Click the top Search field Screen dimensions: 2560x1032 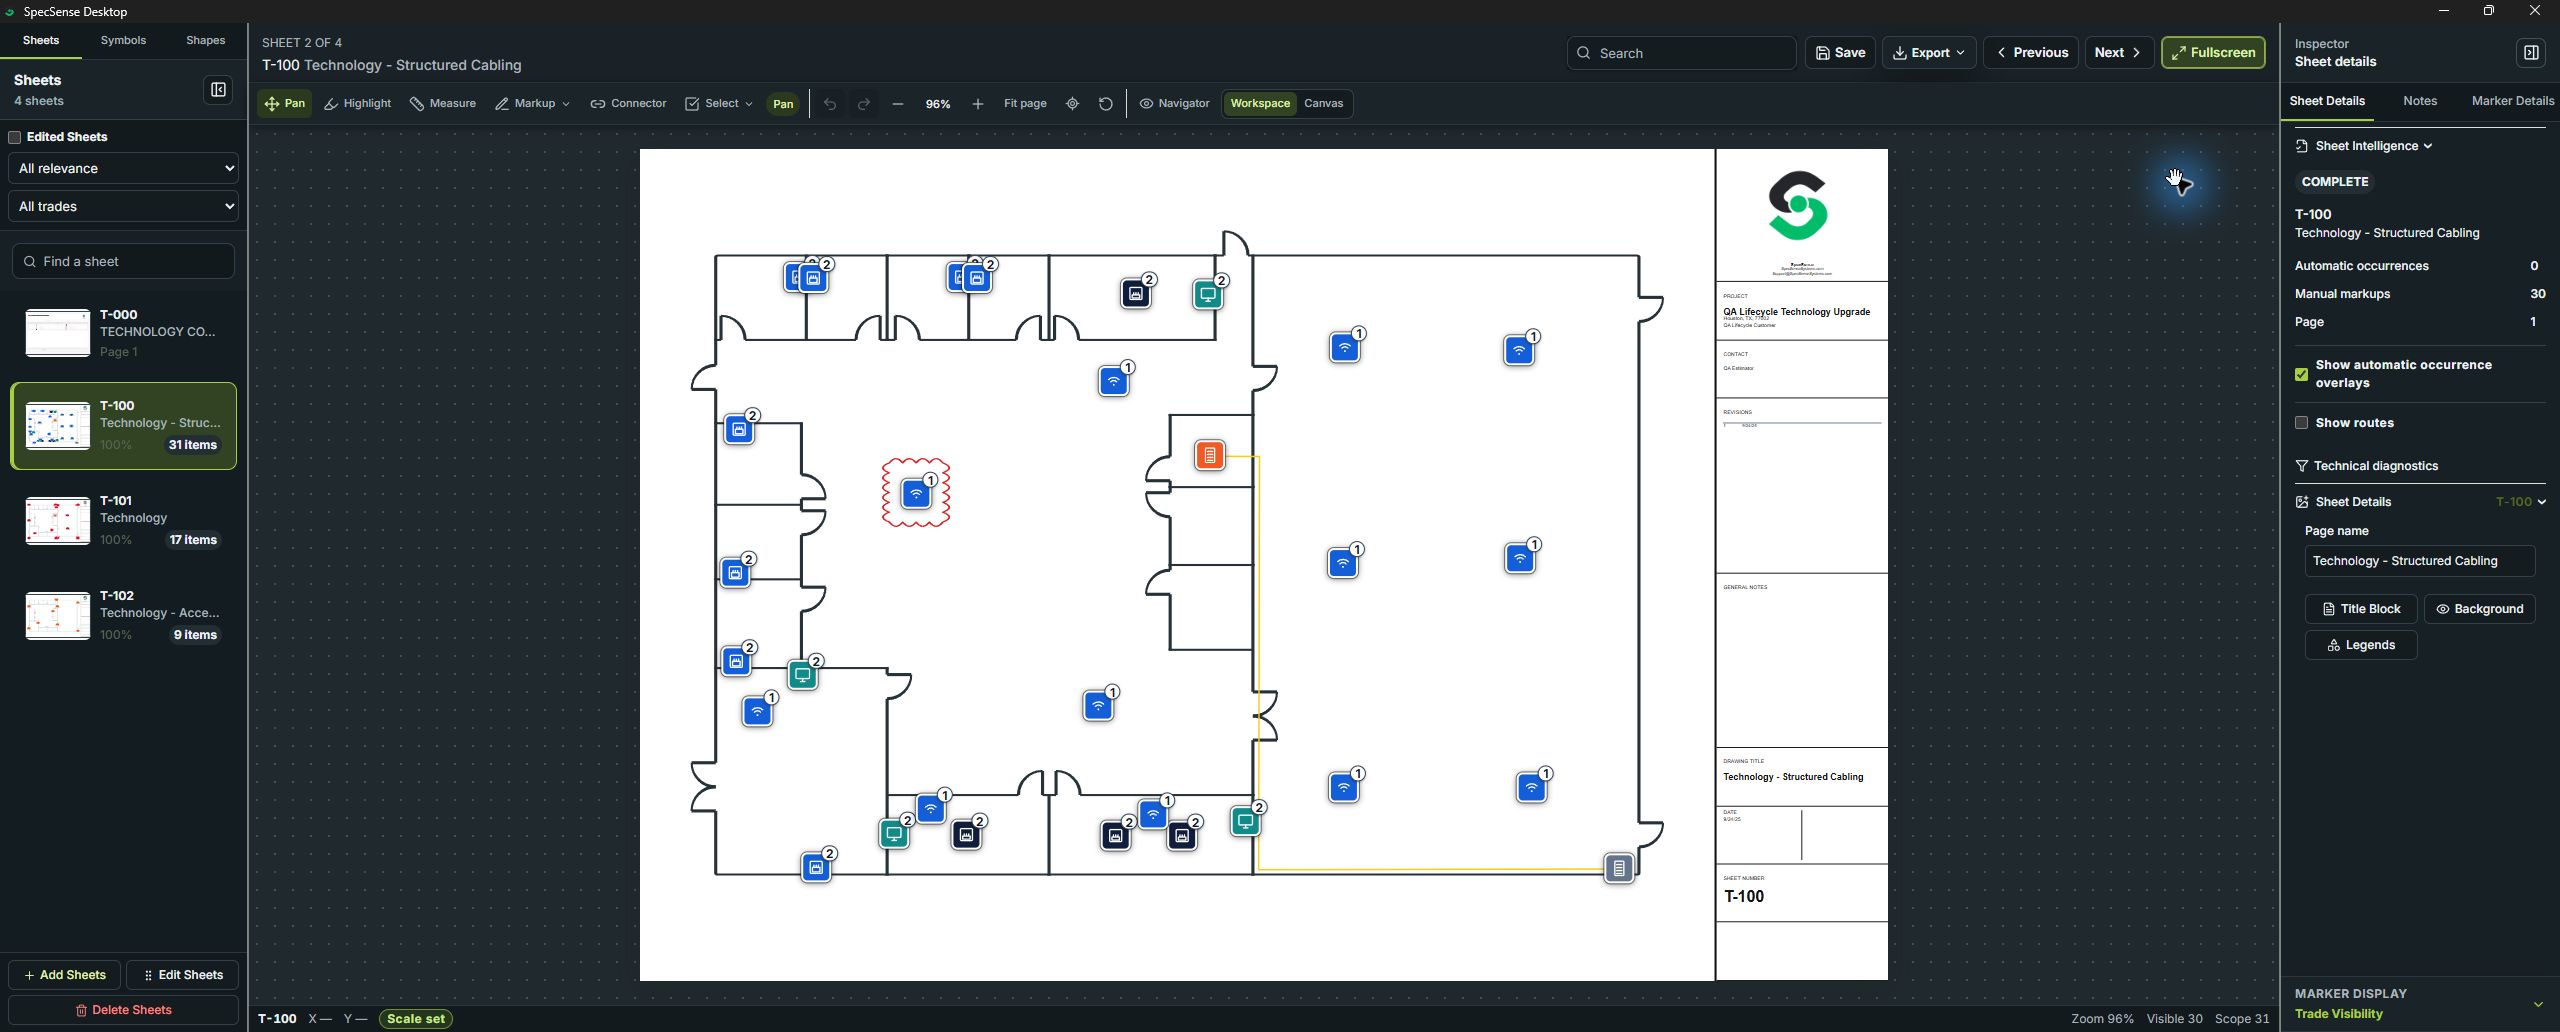[x=1680, y=53]
